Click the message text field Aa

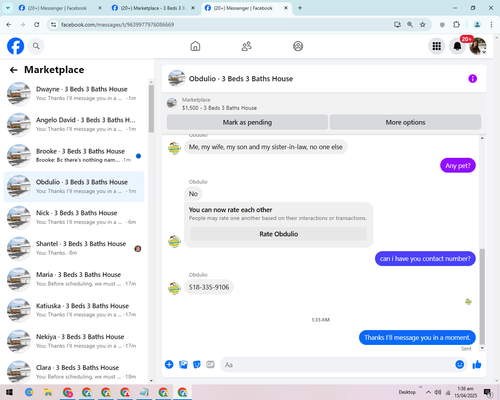point(337,365)
